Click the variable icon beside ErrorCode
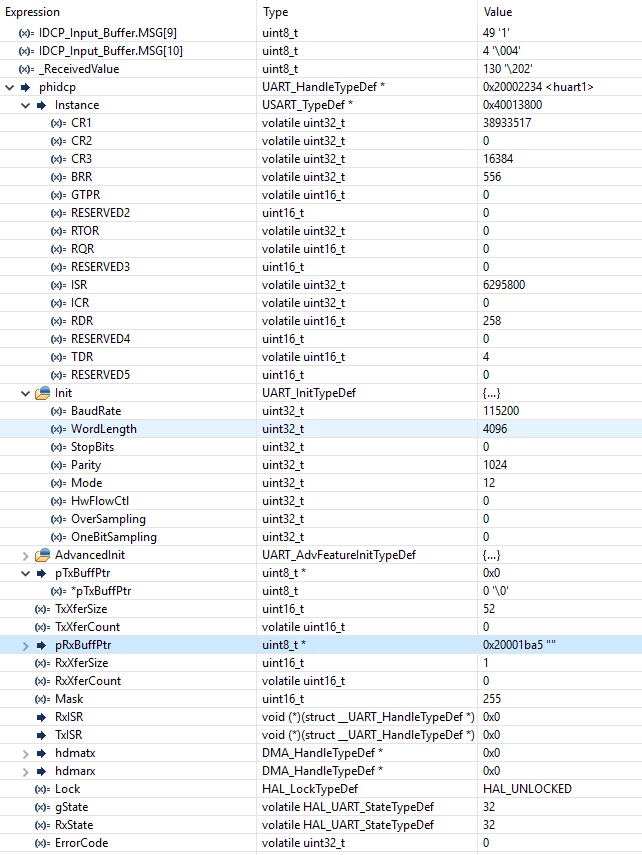This screenshot has height=855, width=642. (43, 843)
